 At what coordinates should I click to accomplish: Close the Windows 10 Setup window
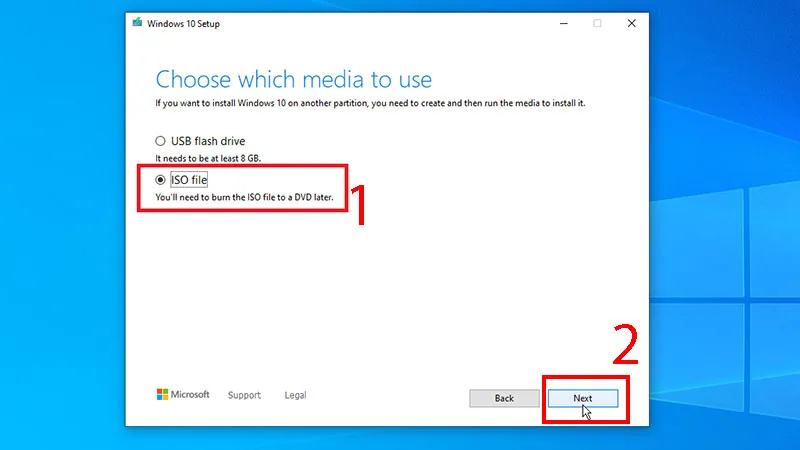[x=632, y=23]
